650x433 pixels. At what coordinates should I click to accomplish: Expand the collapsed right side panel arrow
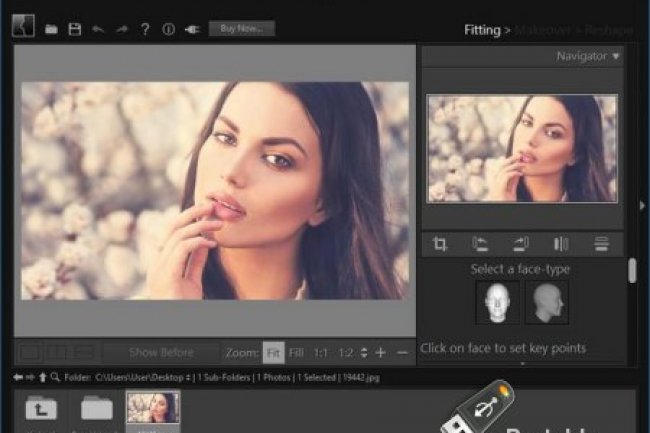641,205
